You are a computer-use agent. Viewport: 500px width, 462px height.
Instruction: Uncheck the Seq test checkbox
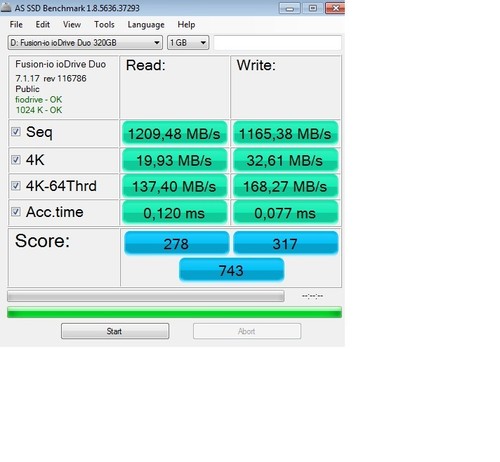coord(16,132)
